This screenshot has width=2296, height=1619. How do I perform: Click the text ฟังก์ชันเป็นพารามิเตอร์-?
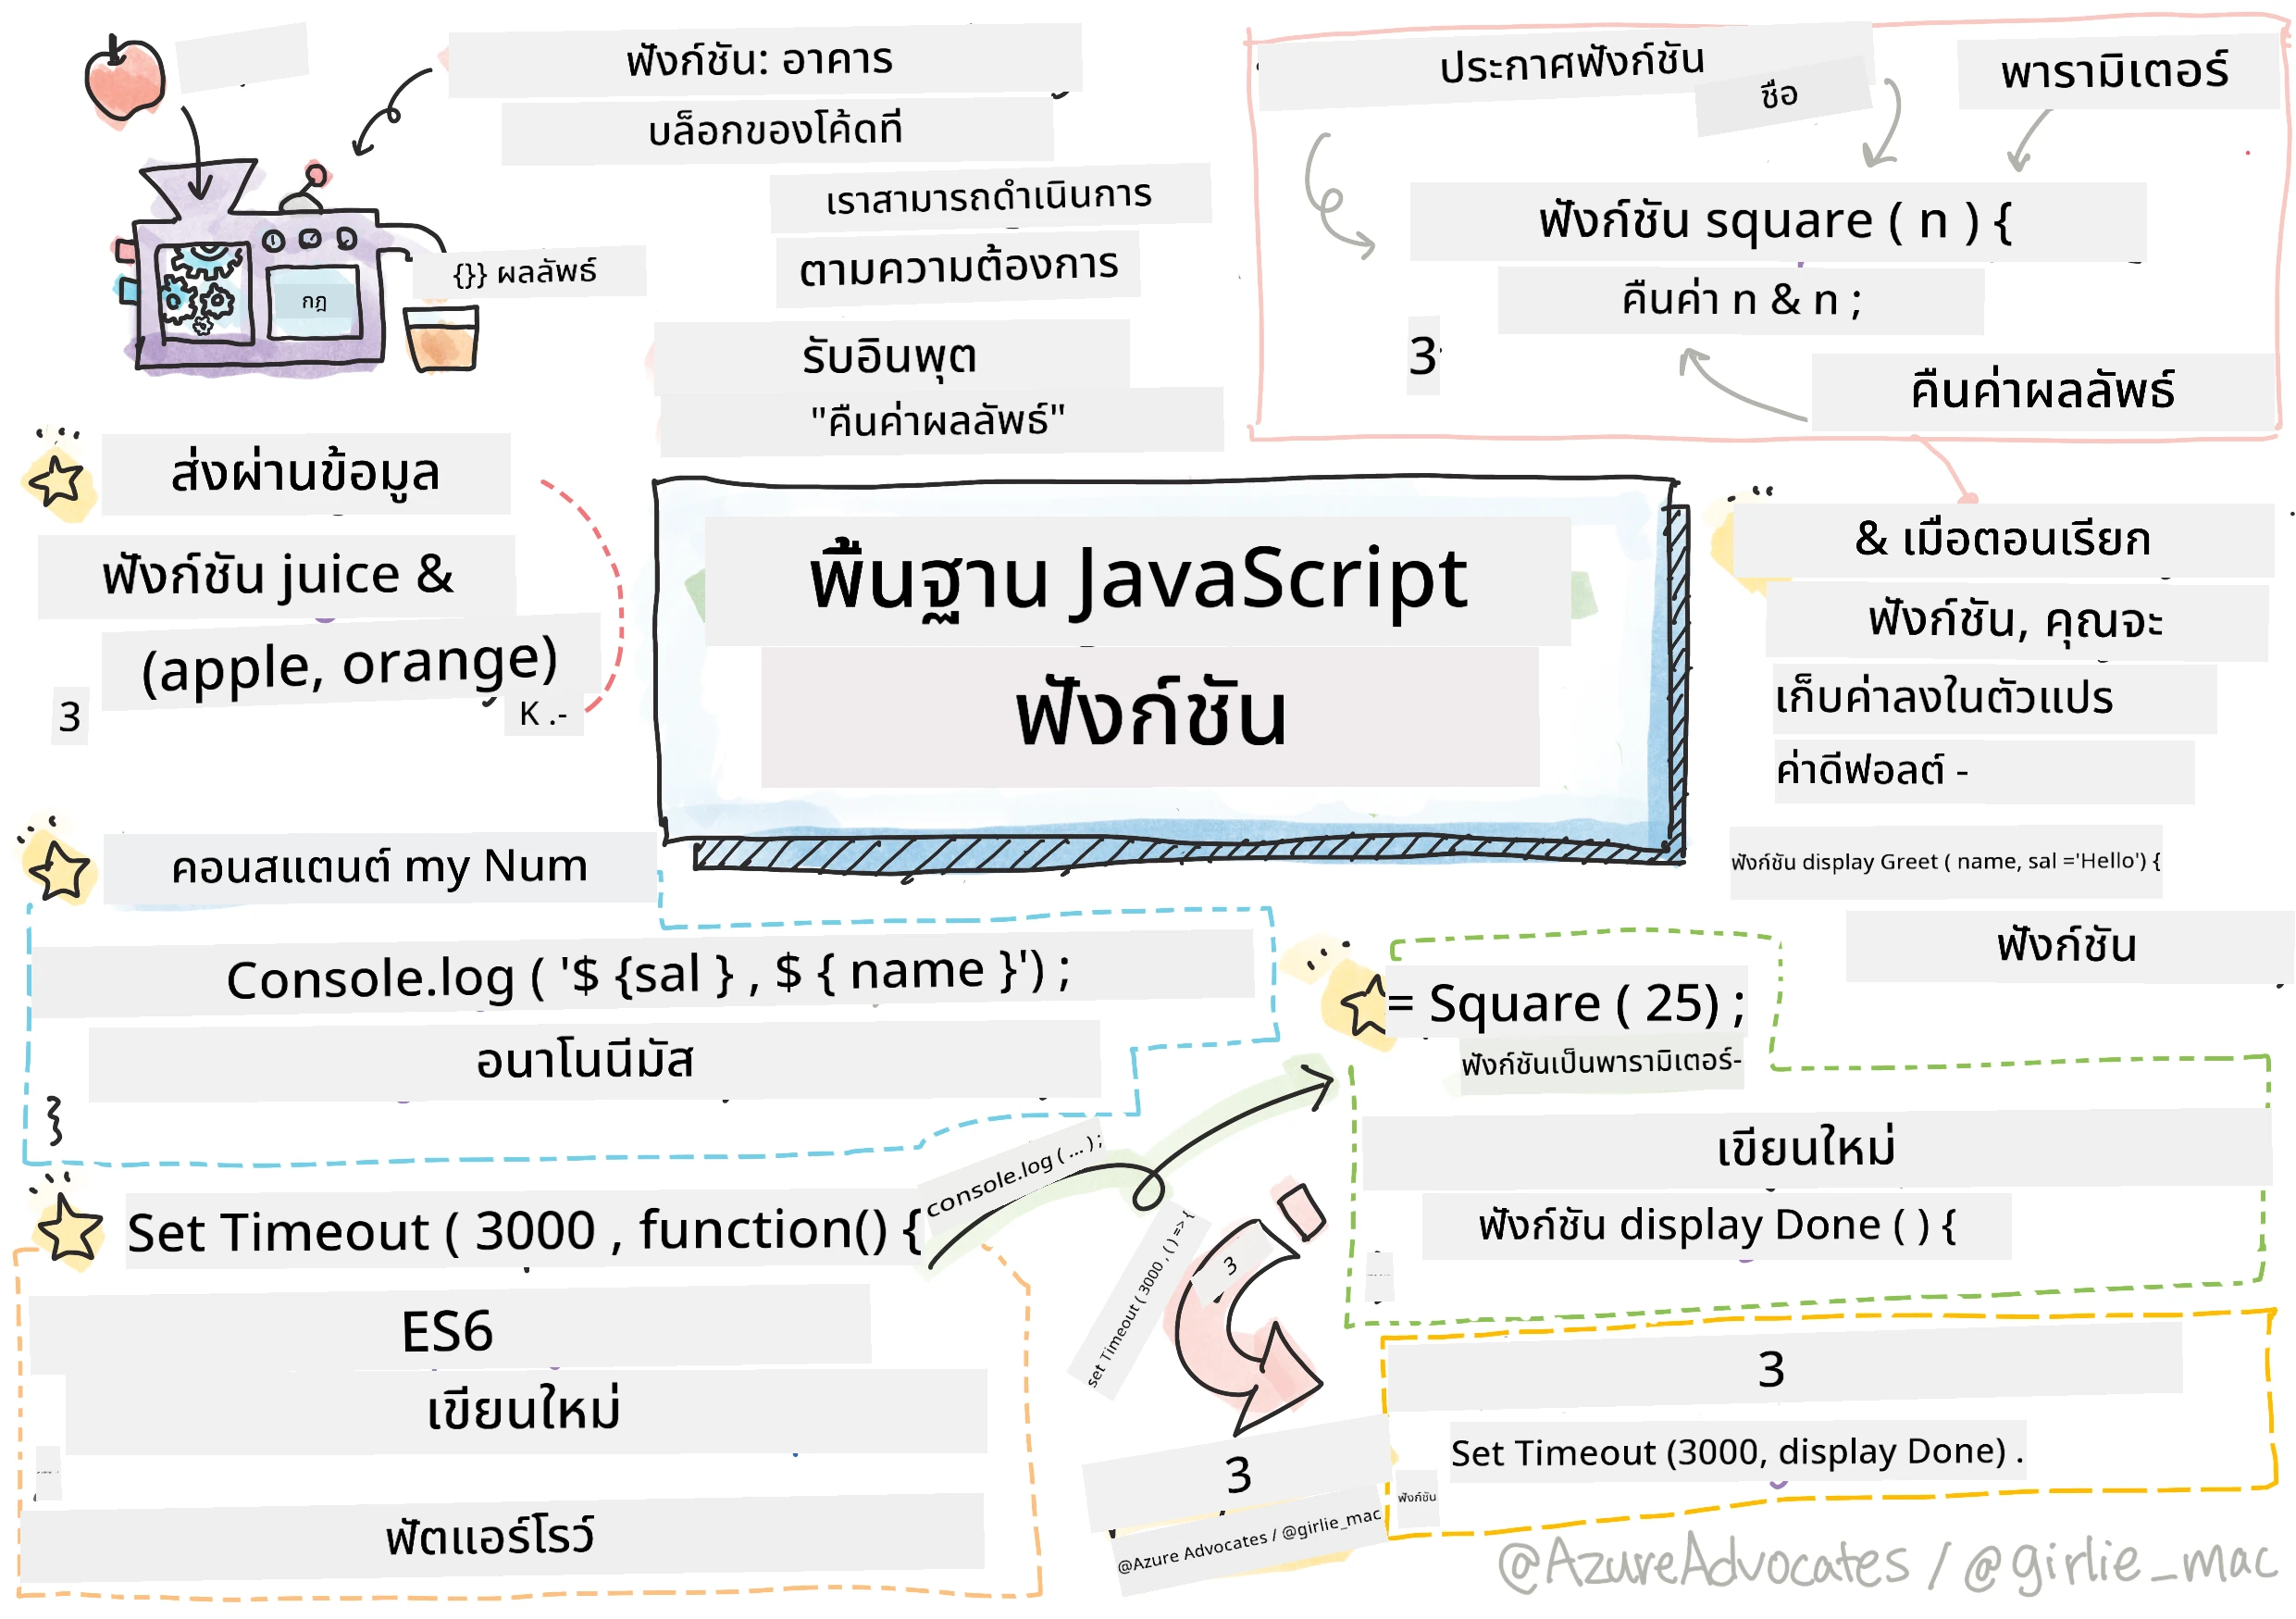pos(1601,1063)
